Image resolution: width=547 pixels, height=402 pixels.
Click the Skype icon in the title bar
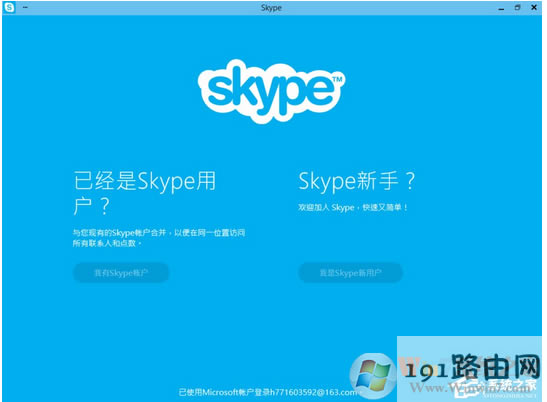[9, 7]
